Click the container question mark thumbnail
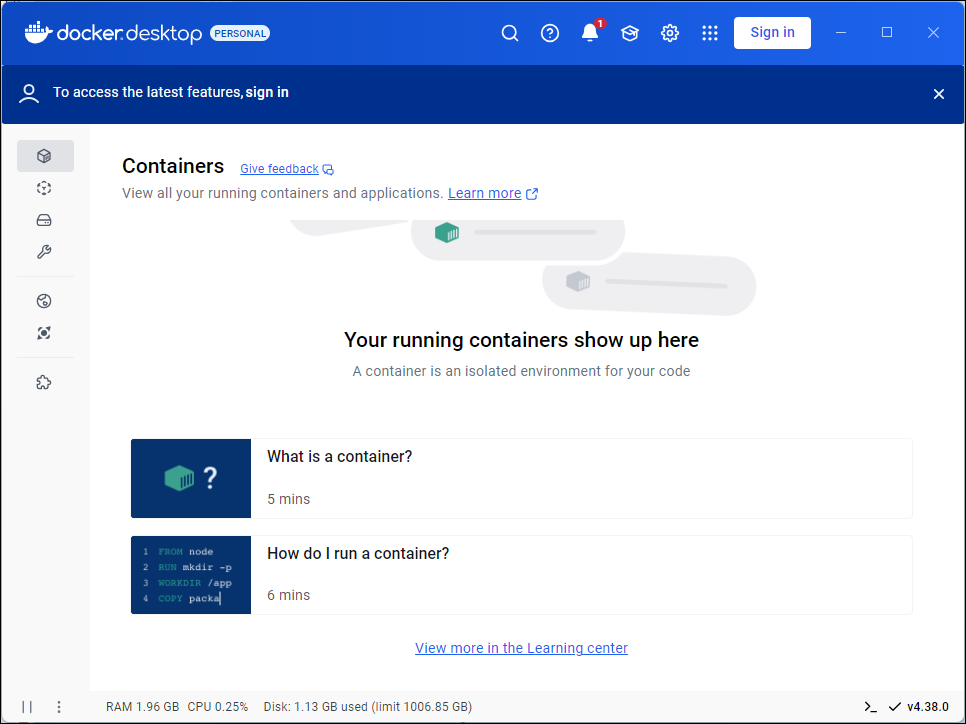 (191, 478)
